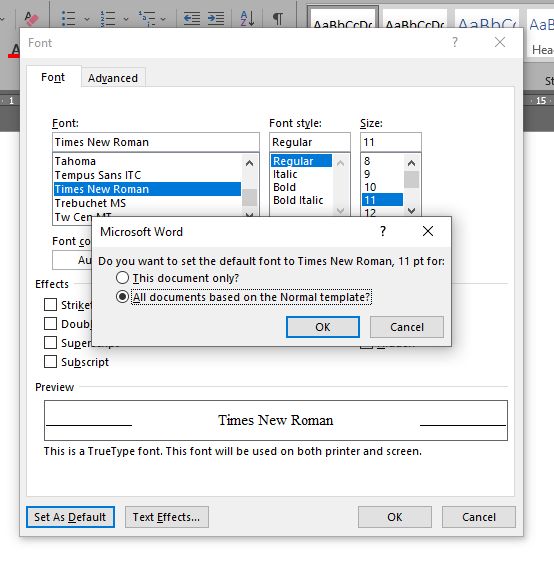This screenshot has width=554, height=578.
Task: Choose Tempus Sans ITC in font list
Action: coord(147,175)
